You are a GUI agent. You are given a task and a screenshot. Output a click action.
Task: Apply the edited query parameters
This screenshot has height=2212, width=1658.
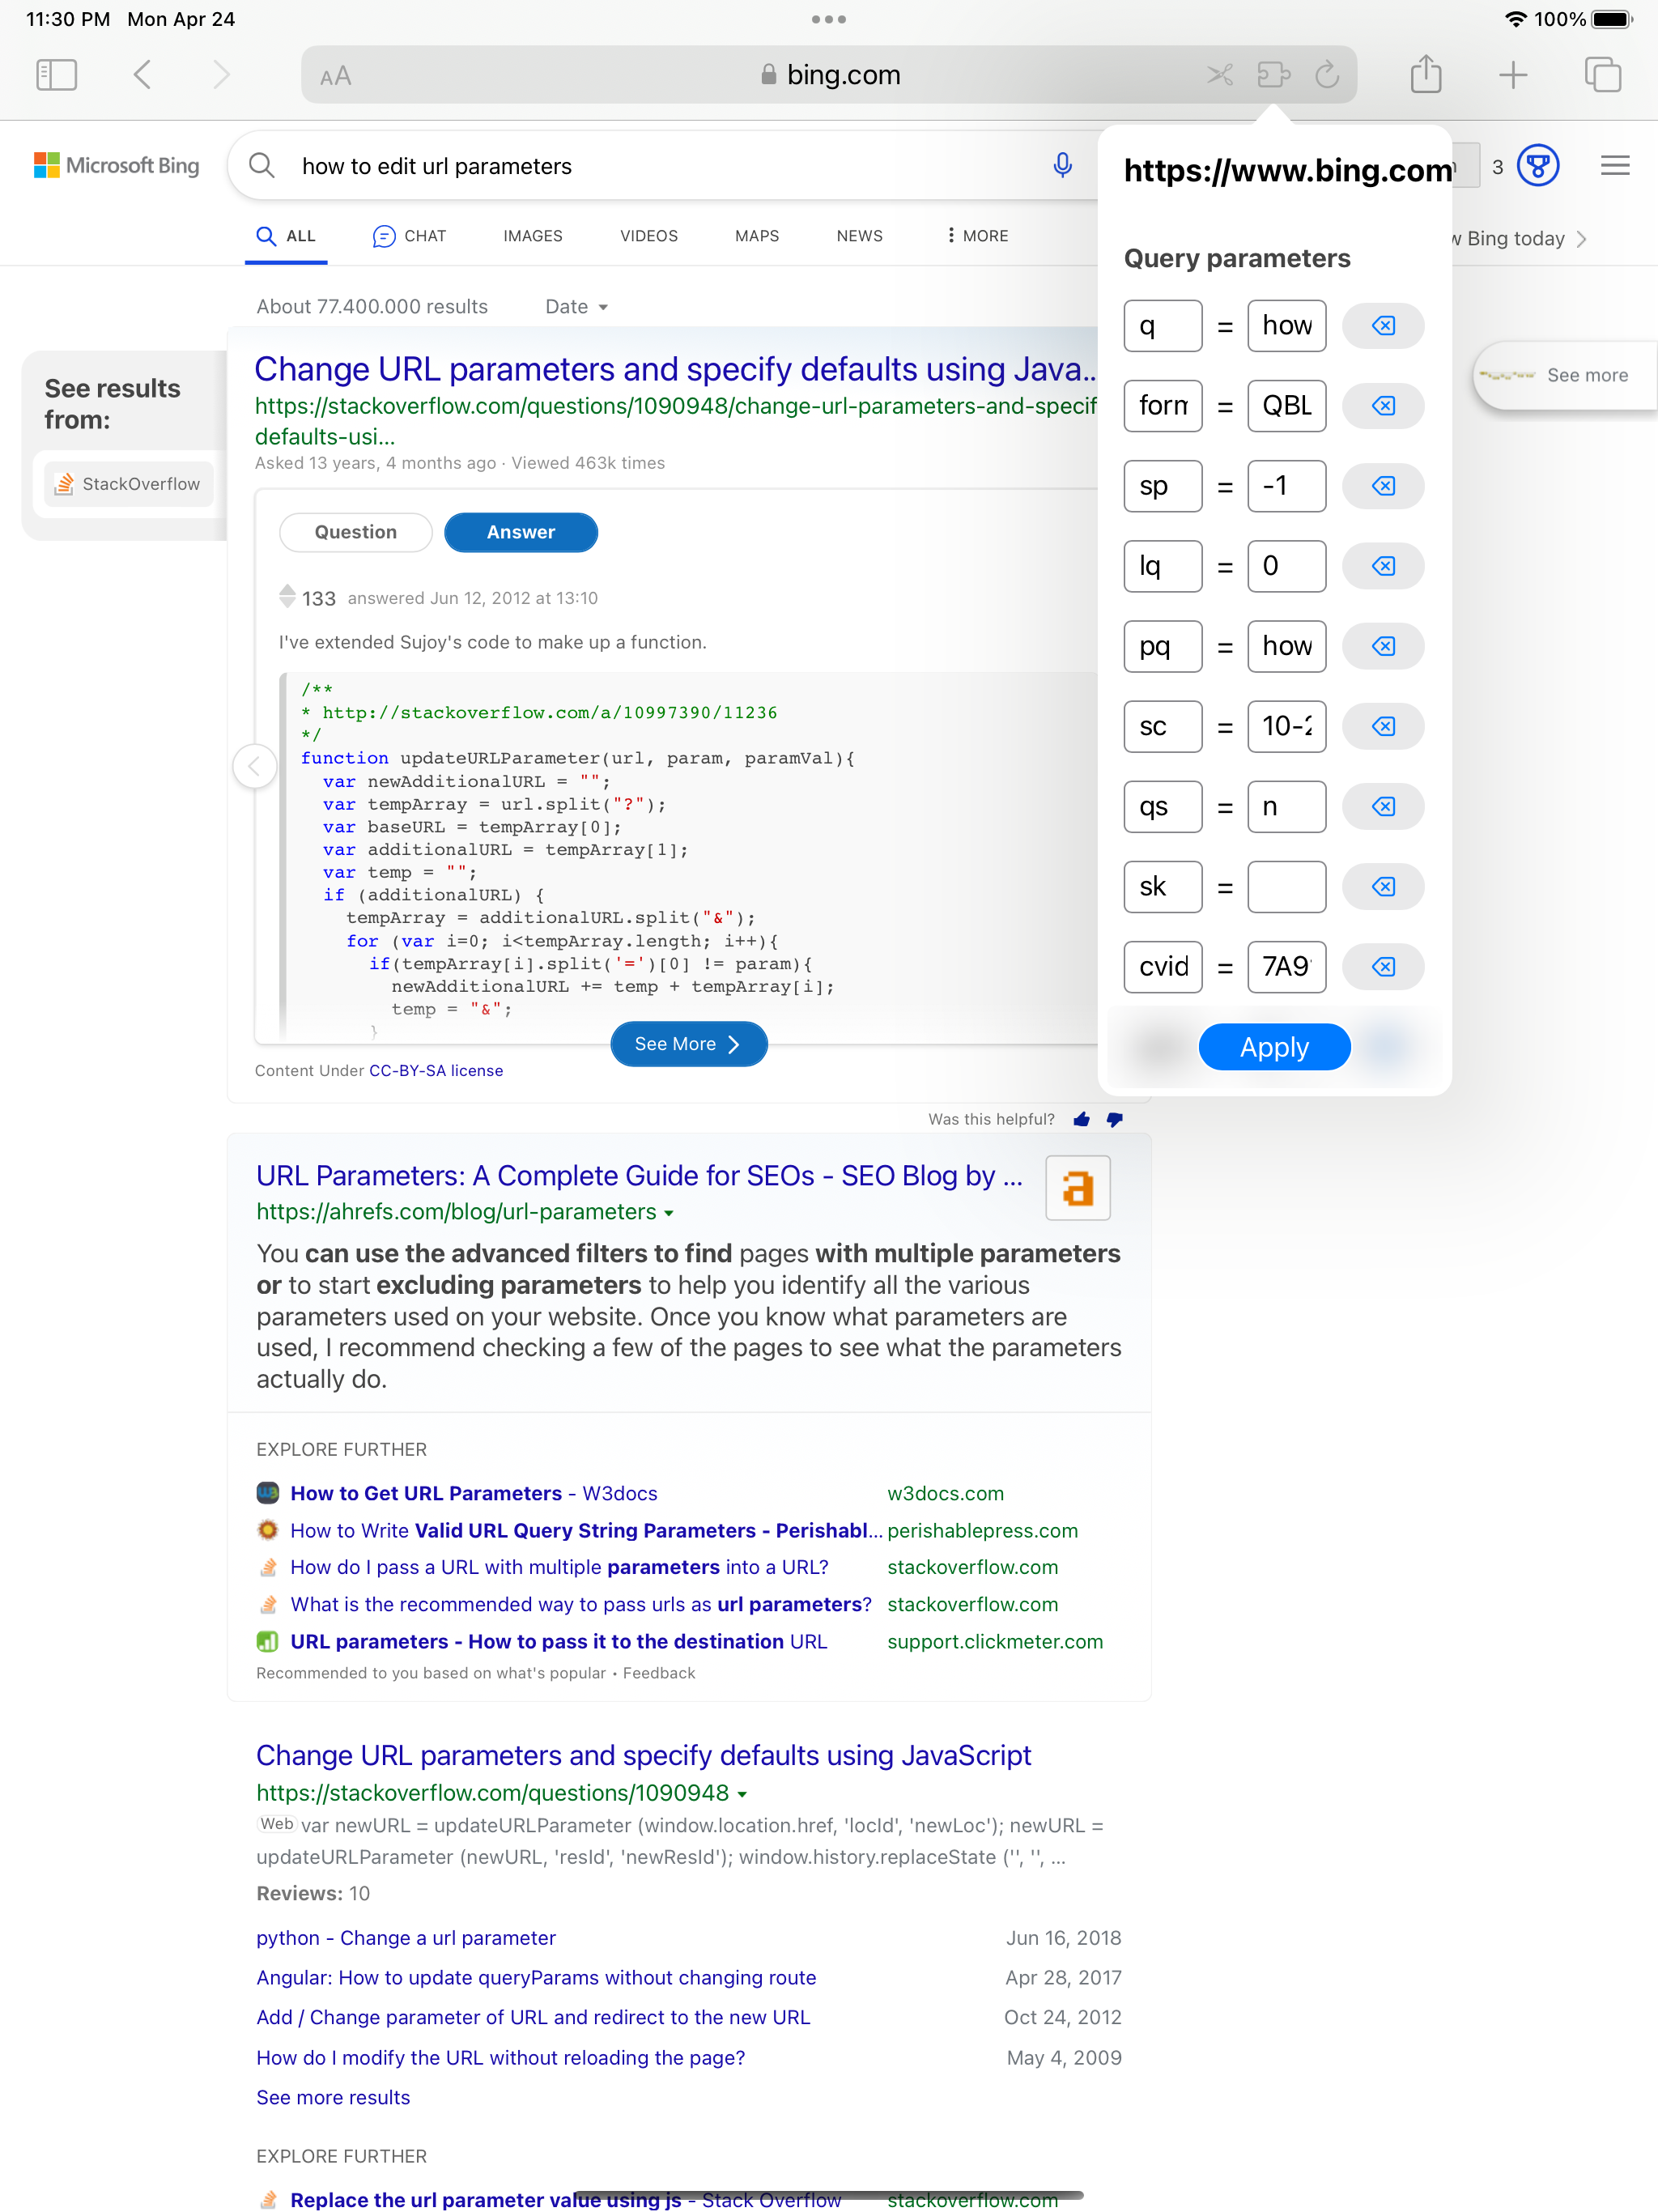(x=1275, y=1047)
